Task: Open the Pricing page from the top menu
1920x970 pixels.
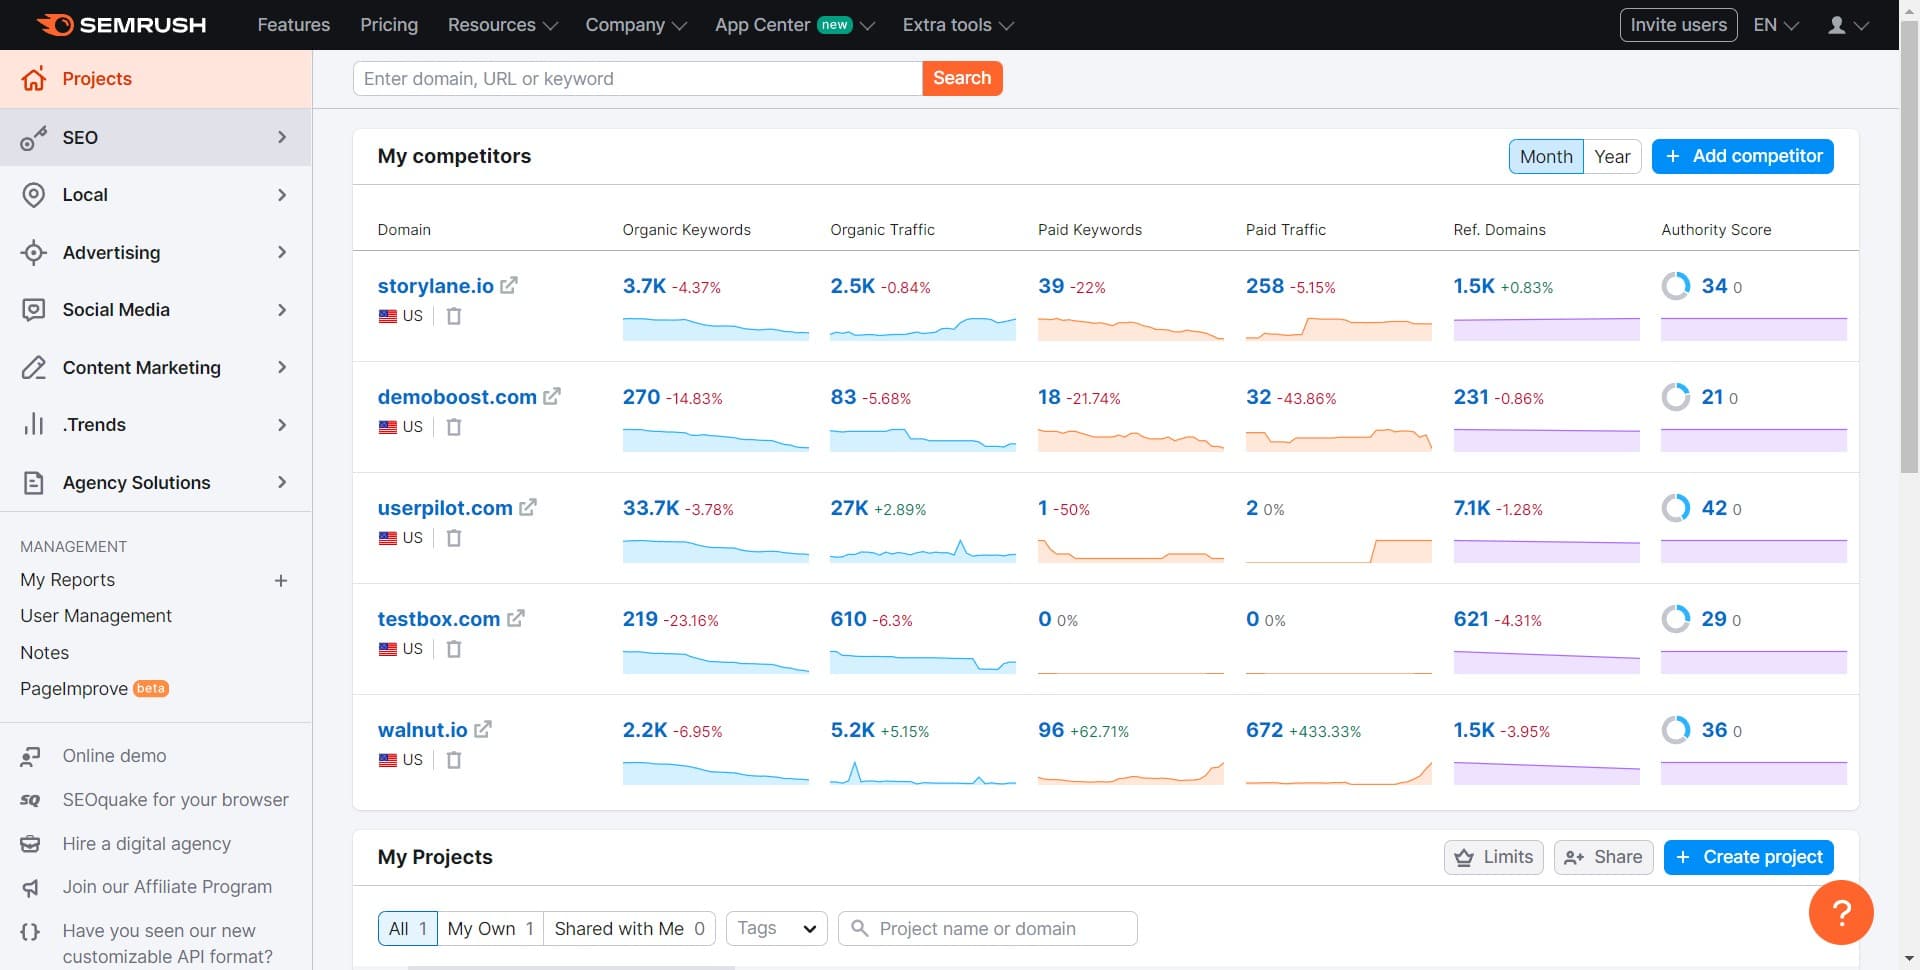Action: (x=389, y=24)
